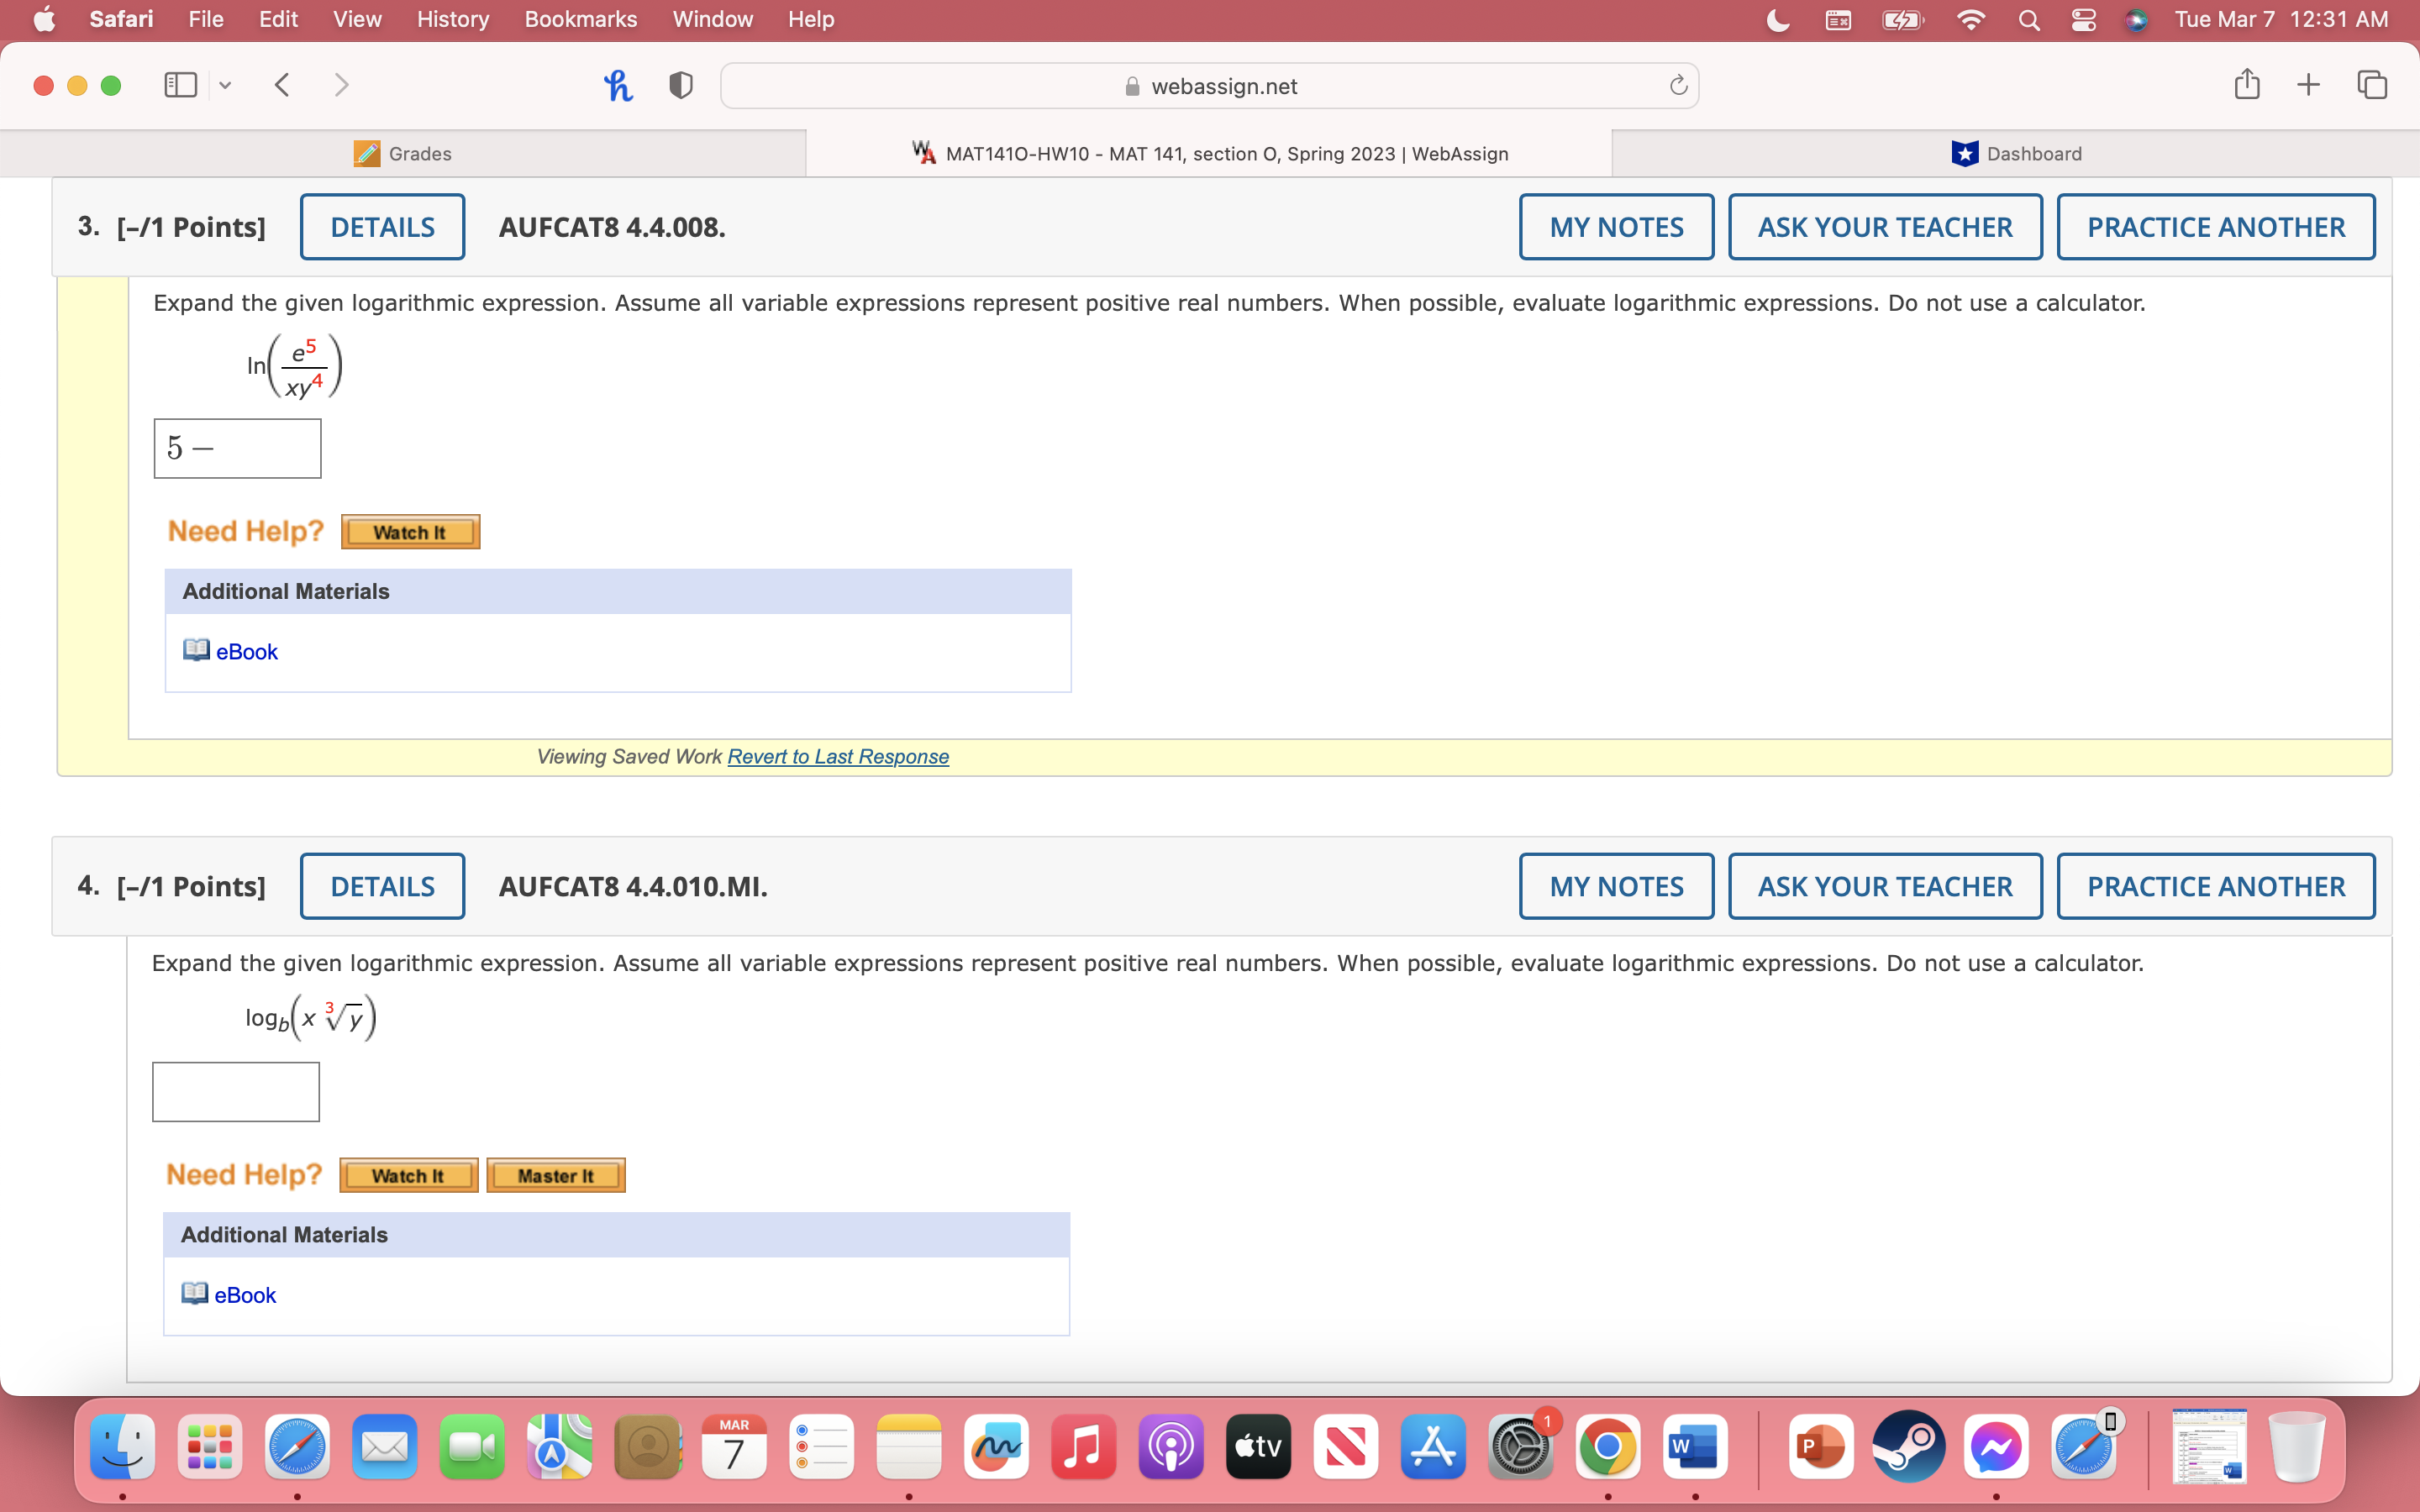Toggle the Safari sidebar
2420x1512 pixels.
[x=180, y=85]
